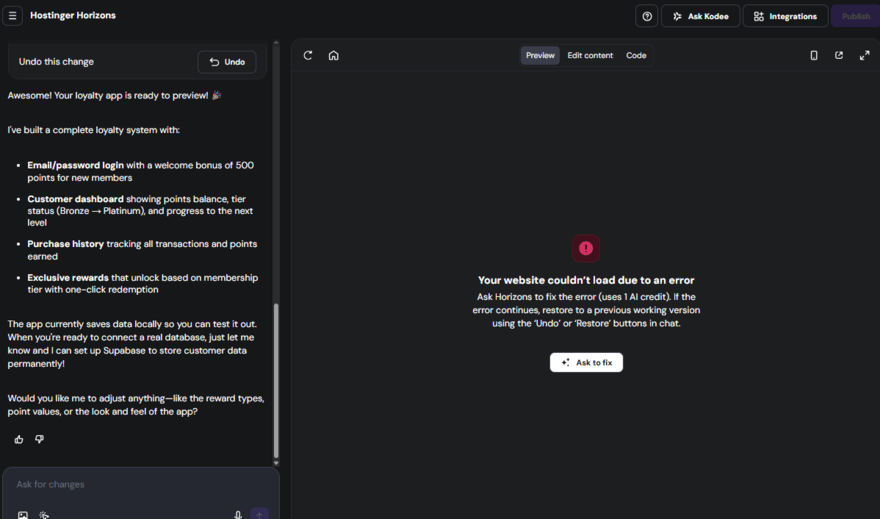The height and width of the screenshot is (519, 880).
Task: Expand the preview to fullscreen
Action: point(864,55)
